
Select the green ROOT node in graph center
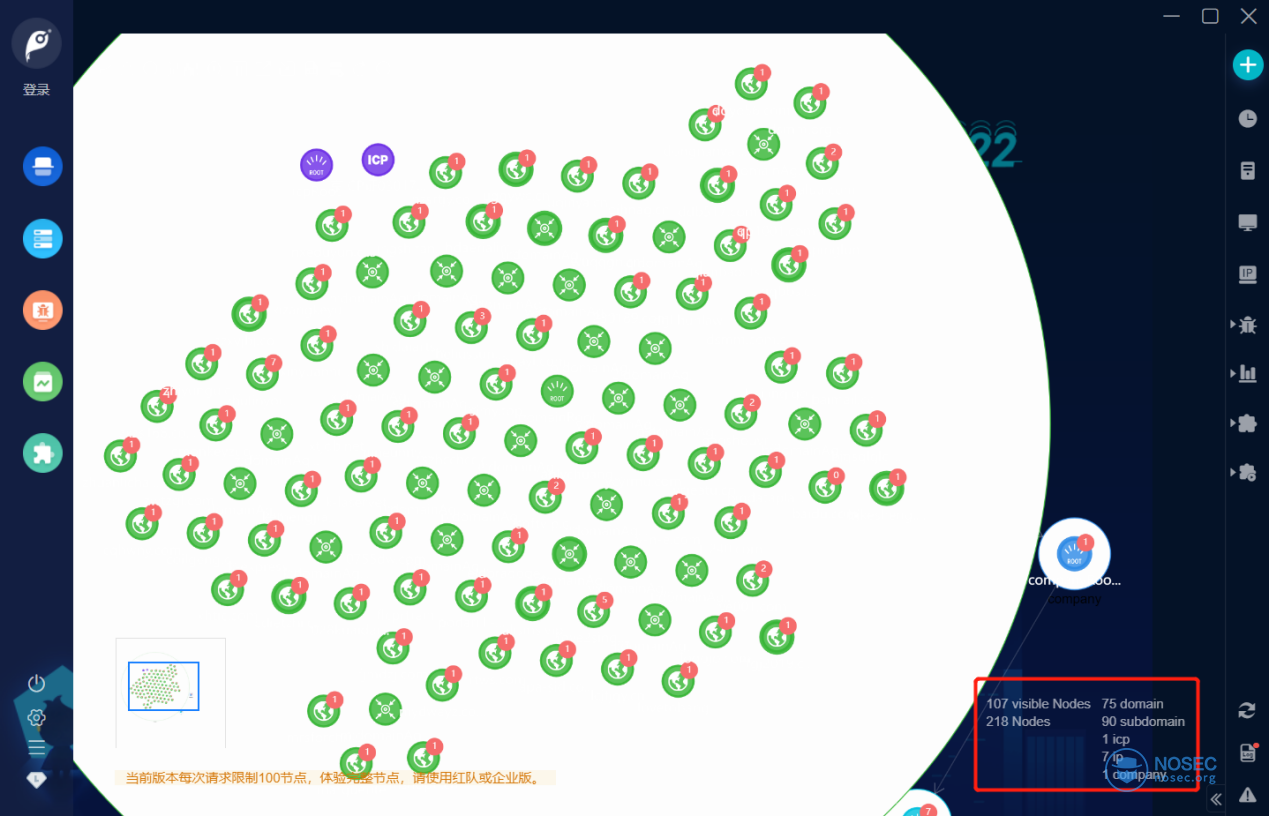click(557, 392)
